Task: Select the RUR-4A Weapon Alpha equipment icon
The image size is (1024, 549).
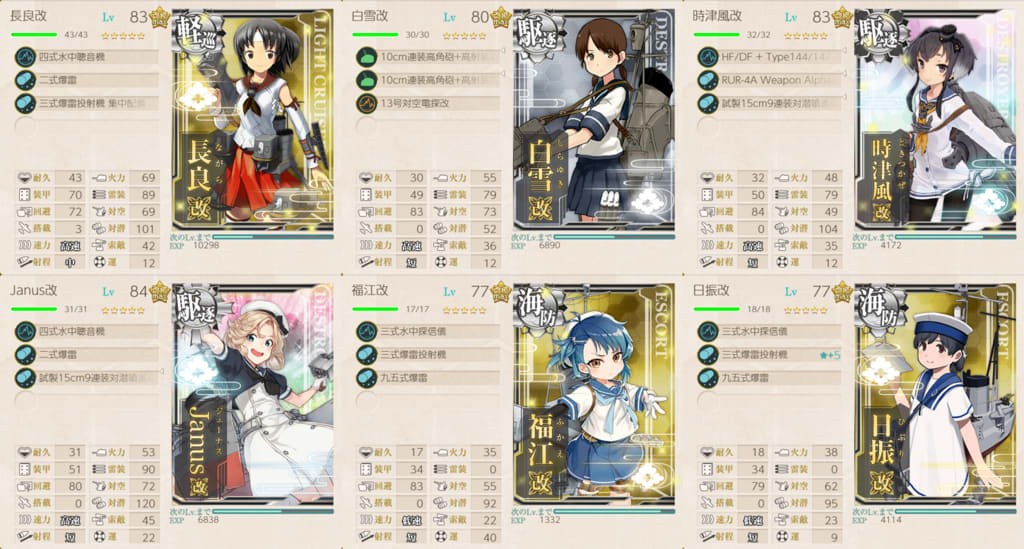Action: 708,81
